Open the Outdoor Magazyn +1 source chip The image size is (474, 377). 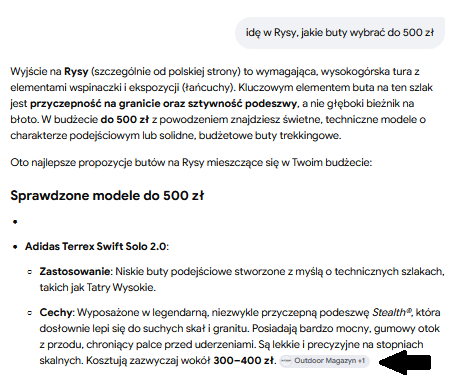[324, 361]
